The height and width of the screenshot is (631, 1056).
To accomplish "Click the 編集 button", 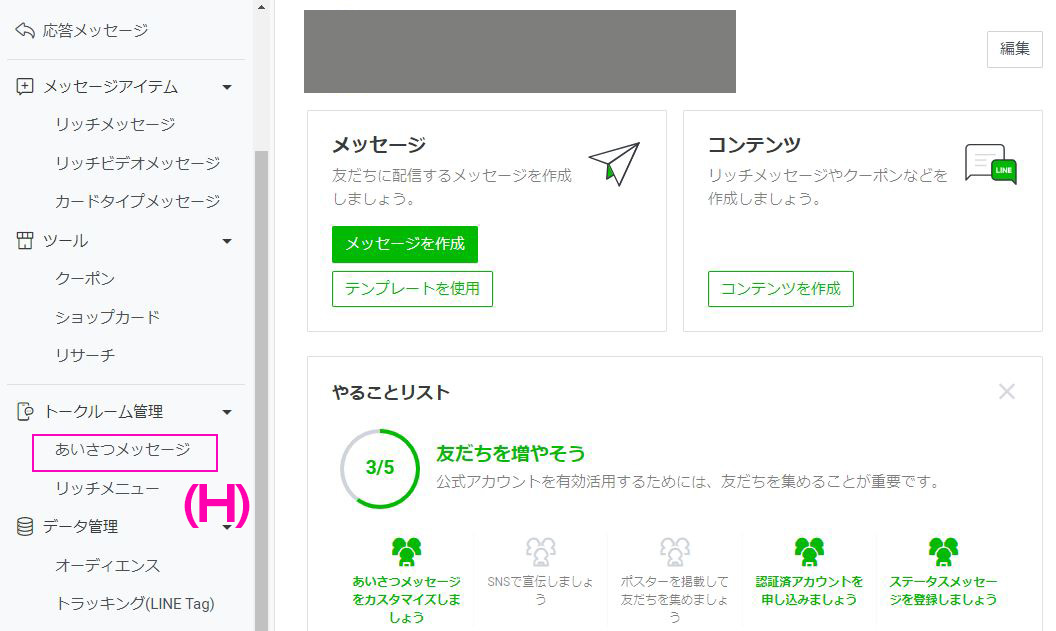I will point(1014,48).
